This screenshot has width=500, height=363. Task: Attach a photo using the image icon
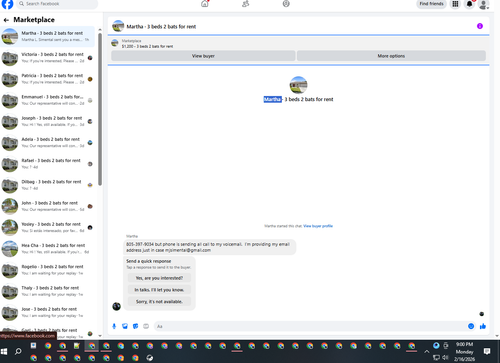point(125,326)
